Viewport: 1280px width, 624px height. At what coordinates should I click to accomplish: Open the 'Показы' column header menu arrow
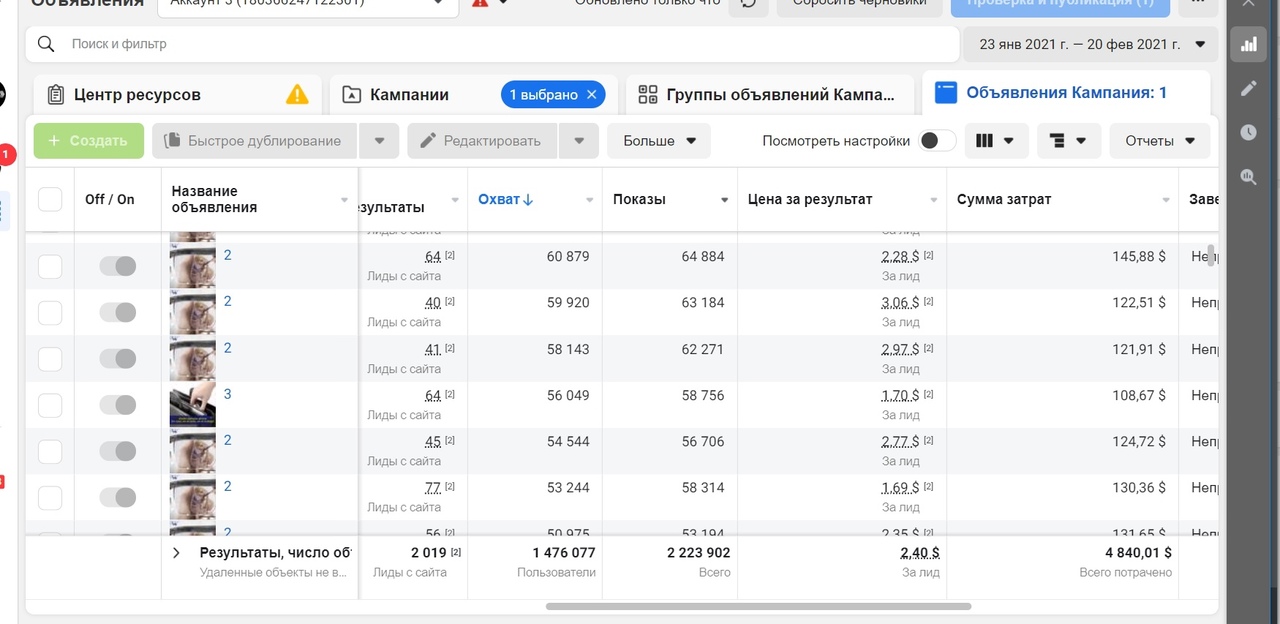(724, 200)
